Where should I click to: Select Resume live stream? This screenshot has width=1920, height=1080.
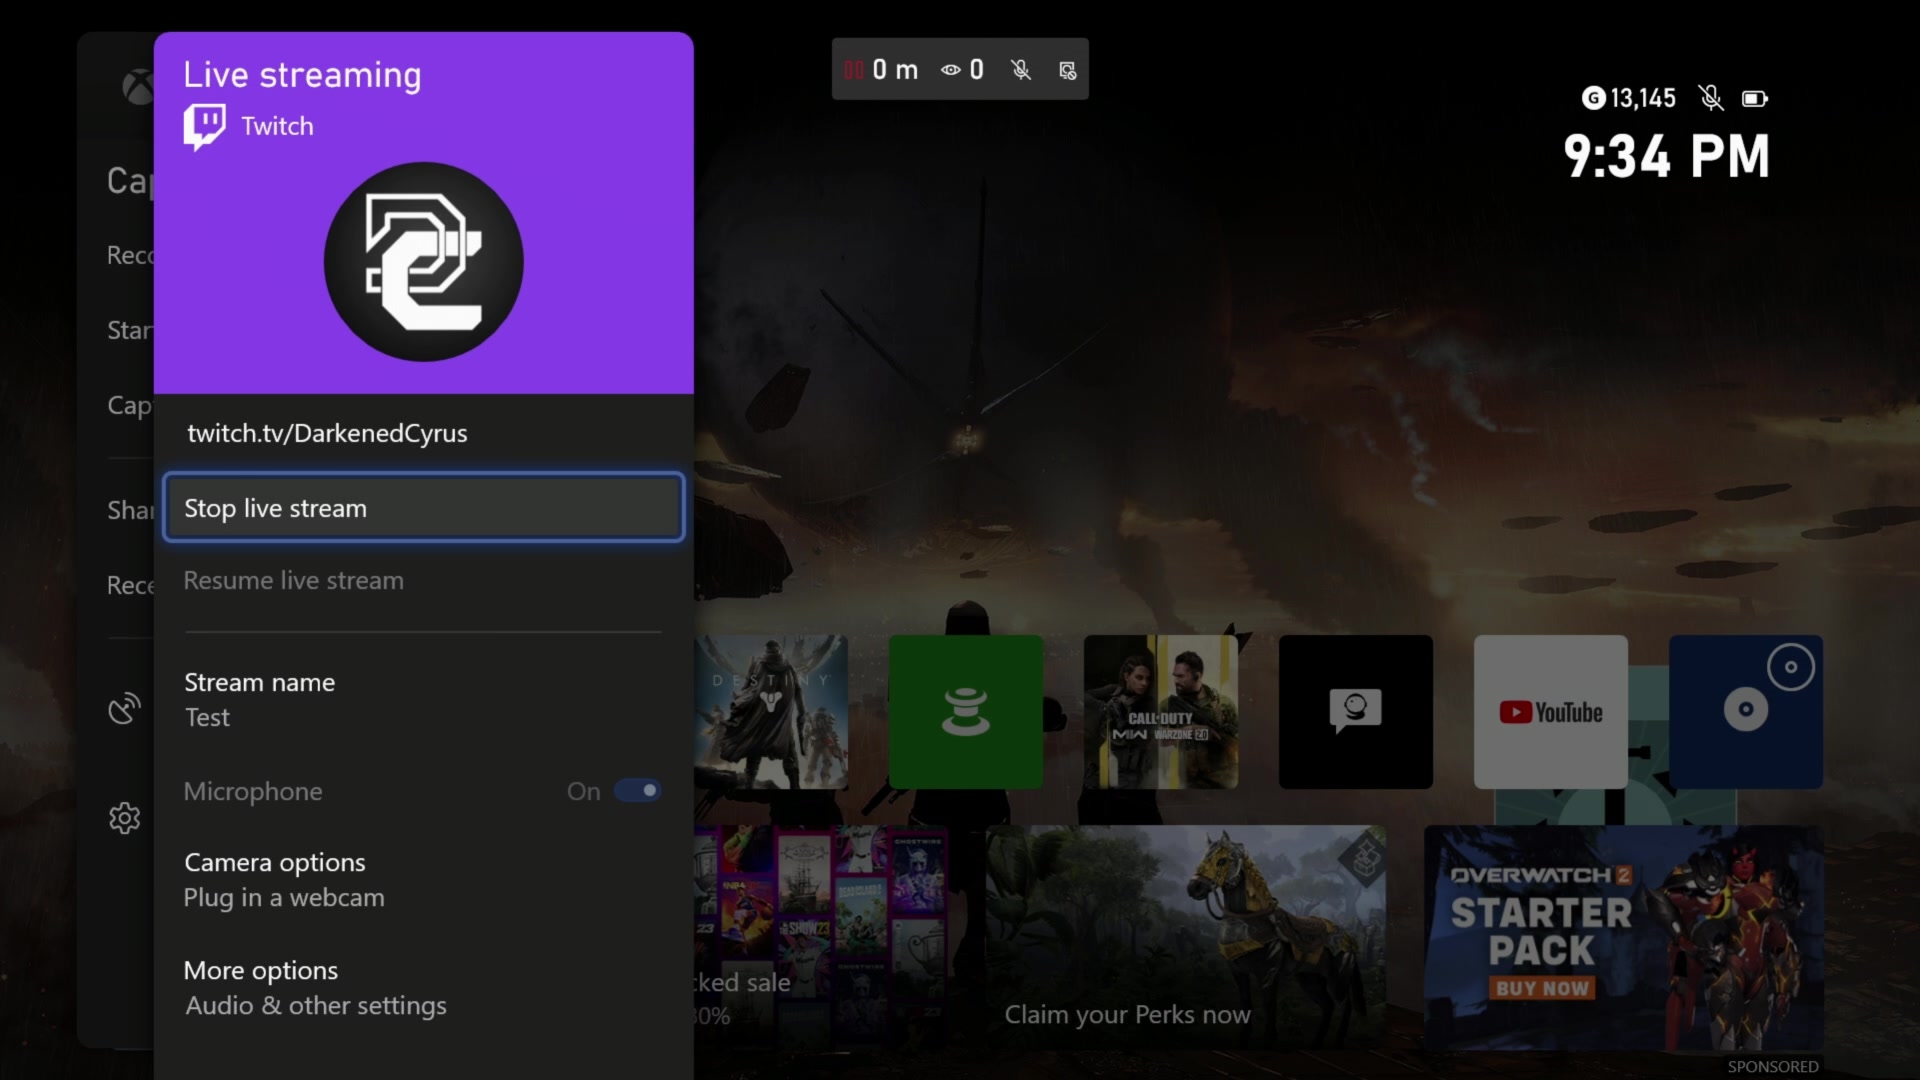(x=293, y=580)
